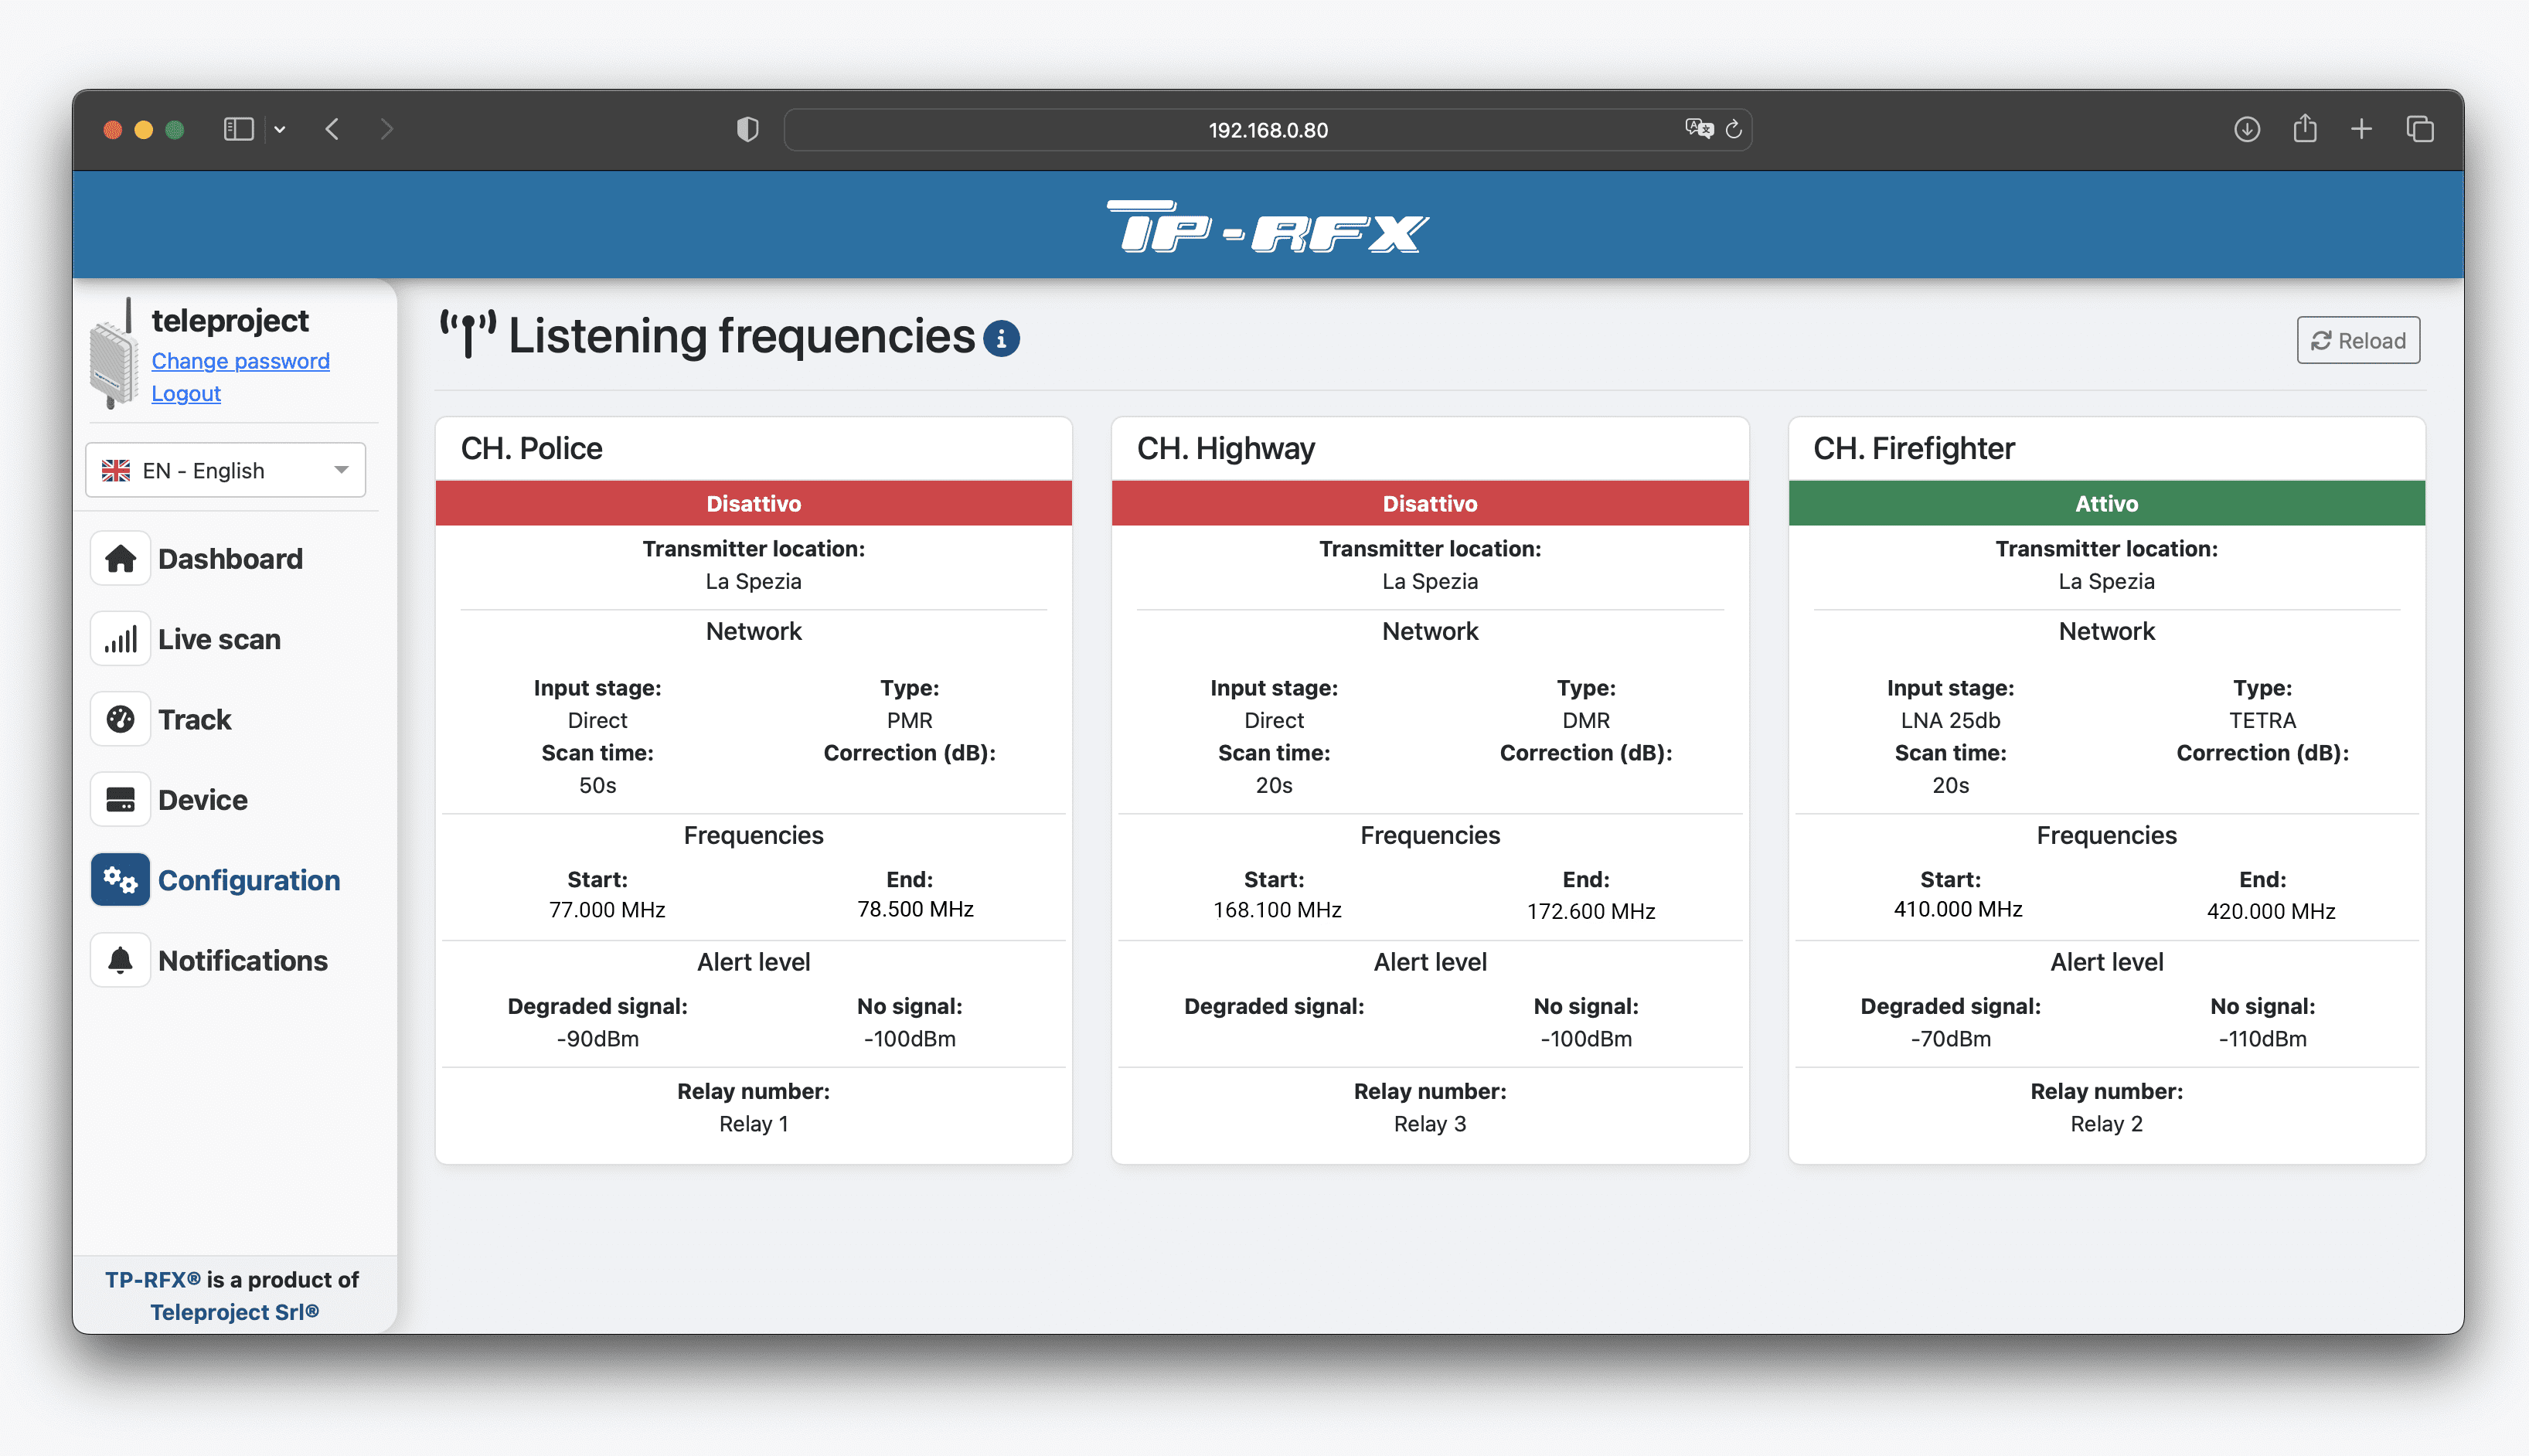Image resolution: width=2529 pixels, height=1456 pixels.
Task: Go forward with the browser forward arrow
Action: [387, 129]
